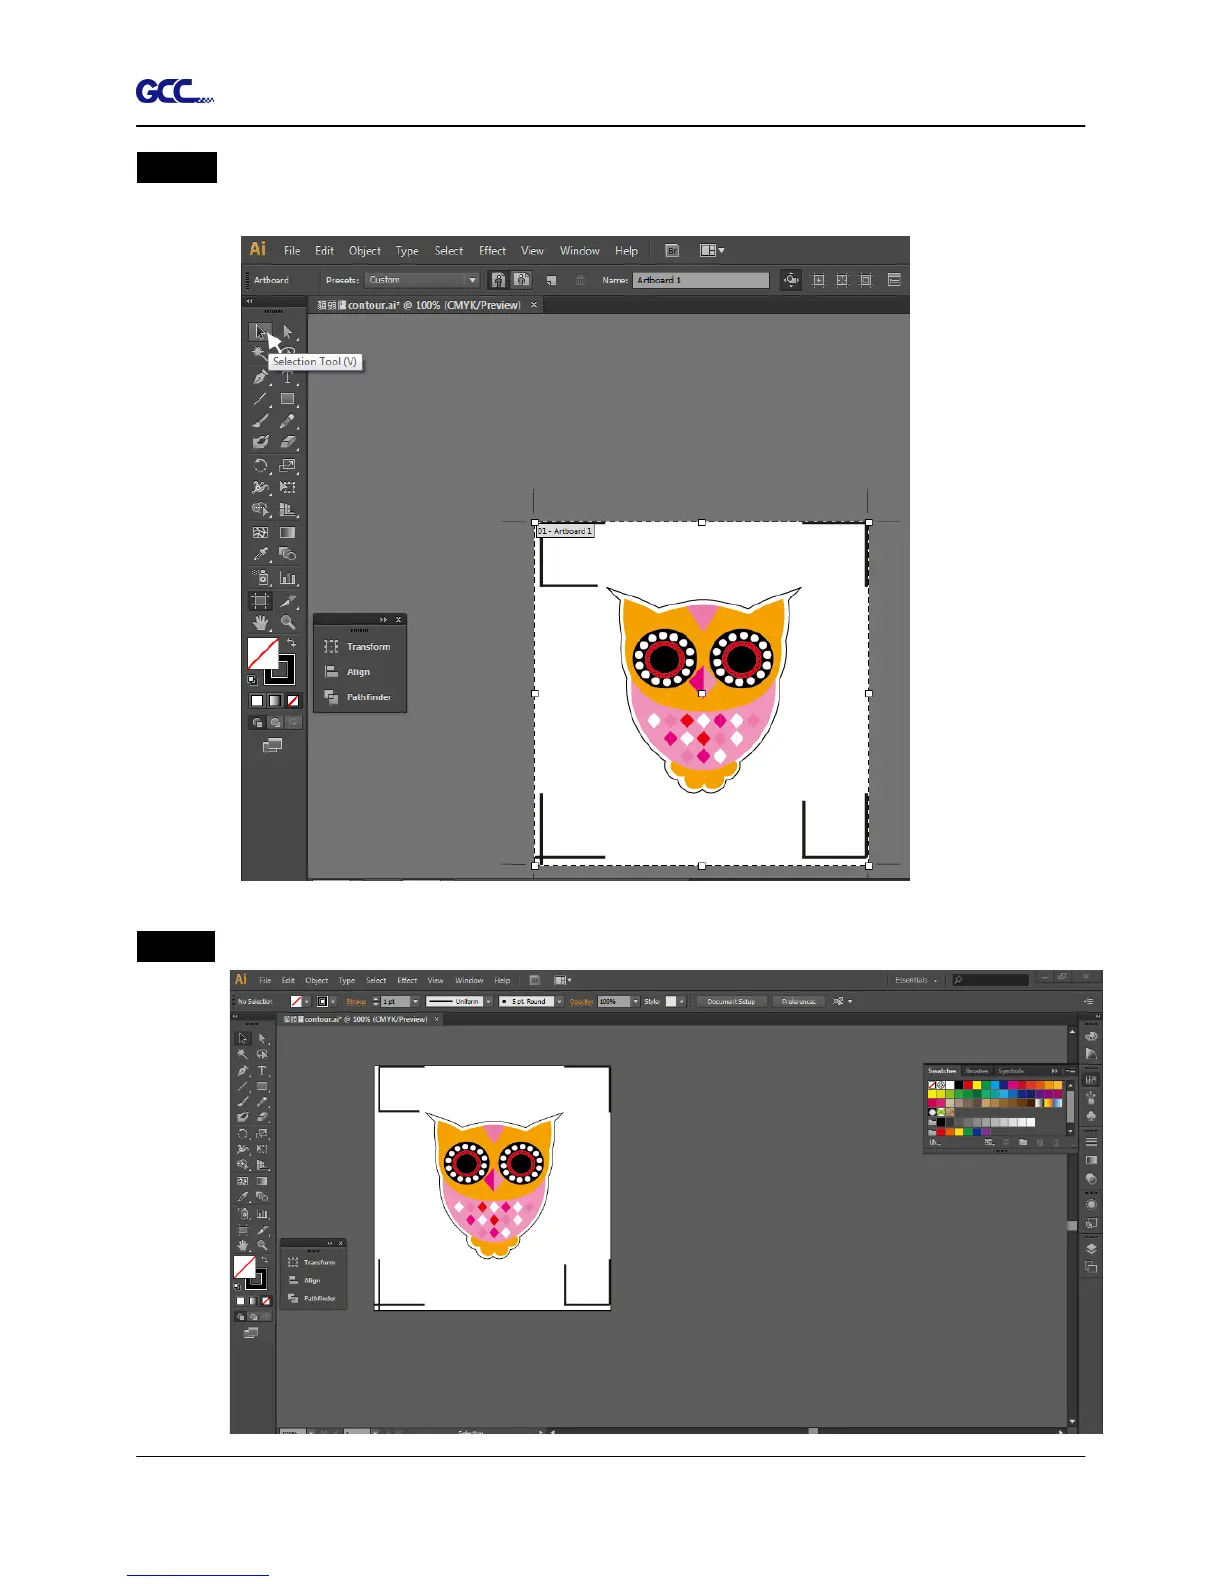Switch to Brushes tab in swatches panel
1224x1584 pixels.
[977, 1071]
